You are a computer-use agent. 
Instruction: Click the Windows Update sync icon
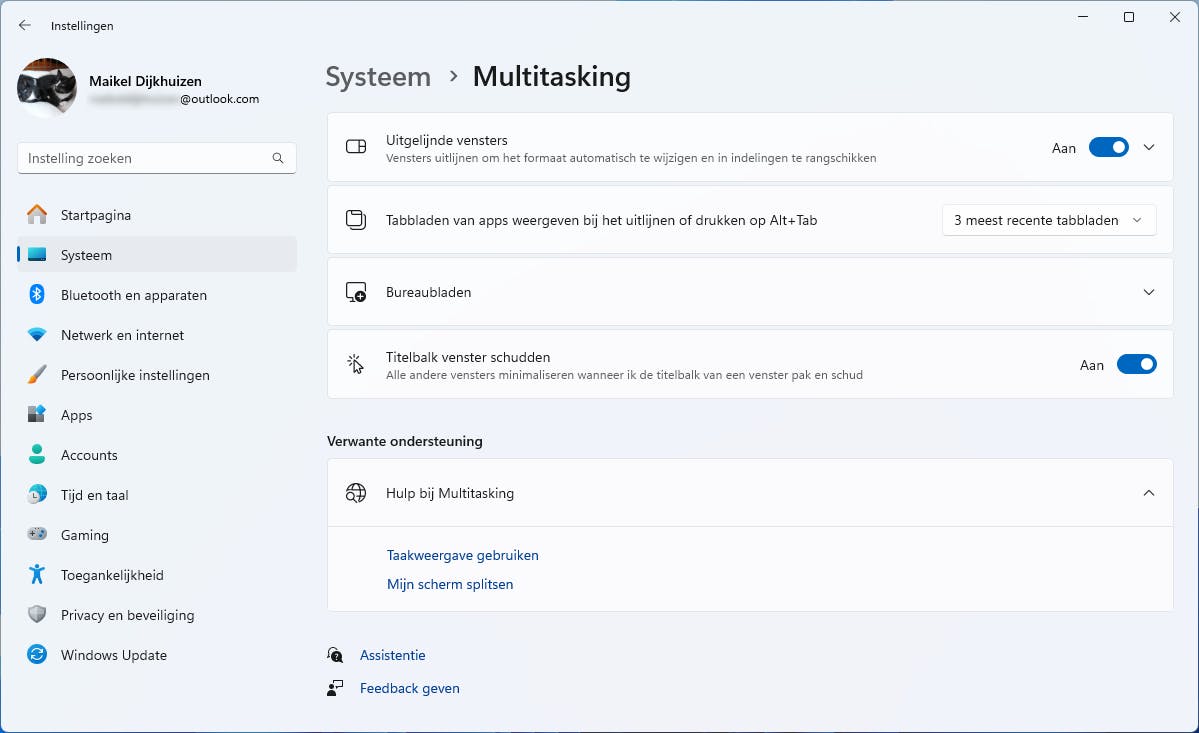37,655
